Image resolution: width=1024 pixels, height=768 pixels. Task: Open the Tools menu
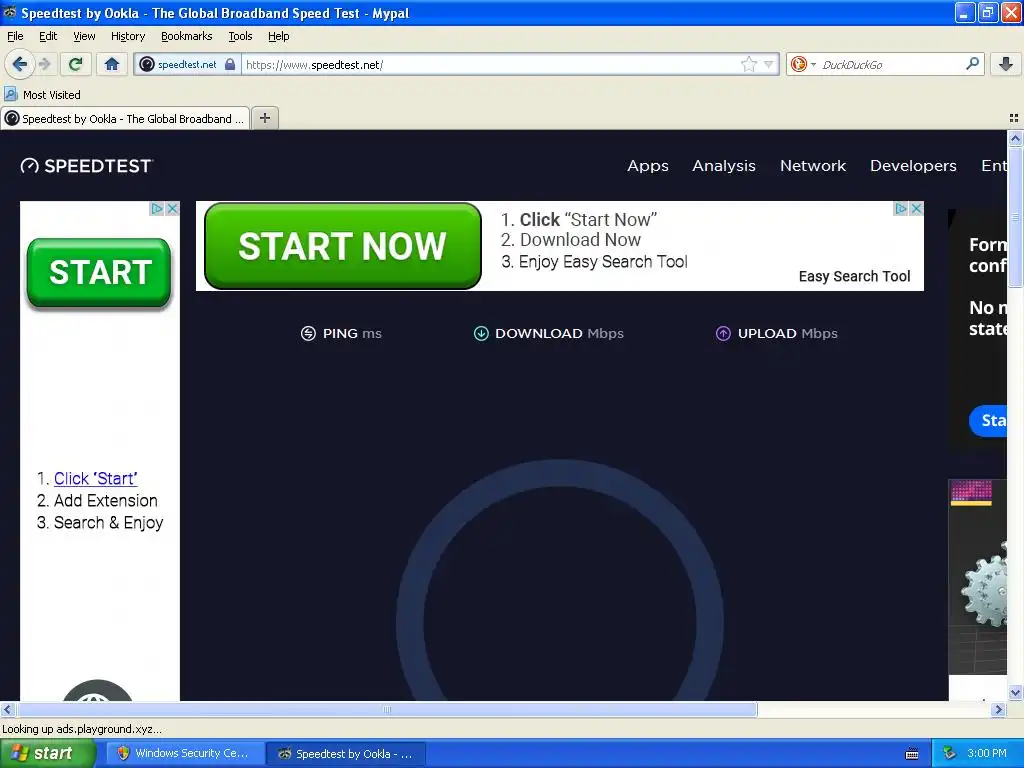(x=240, y=36)
